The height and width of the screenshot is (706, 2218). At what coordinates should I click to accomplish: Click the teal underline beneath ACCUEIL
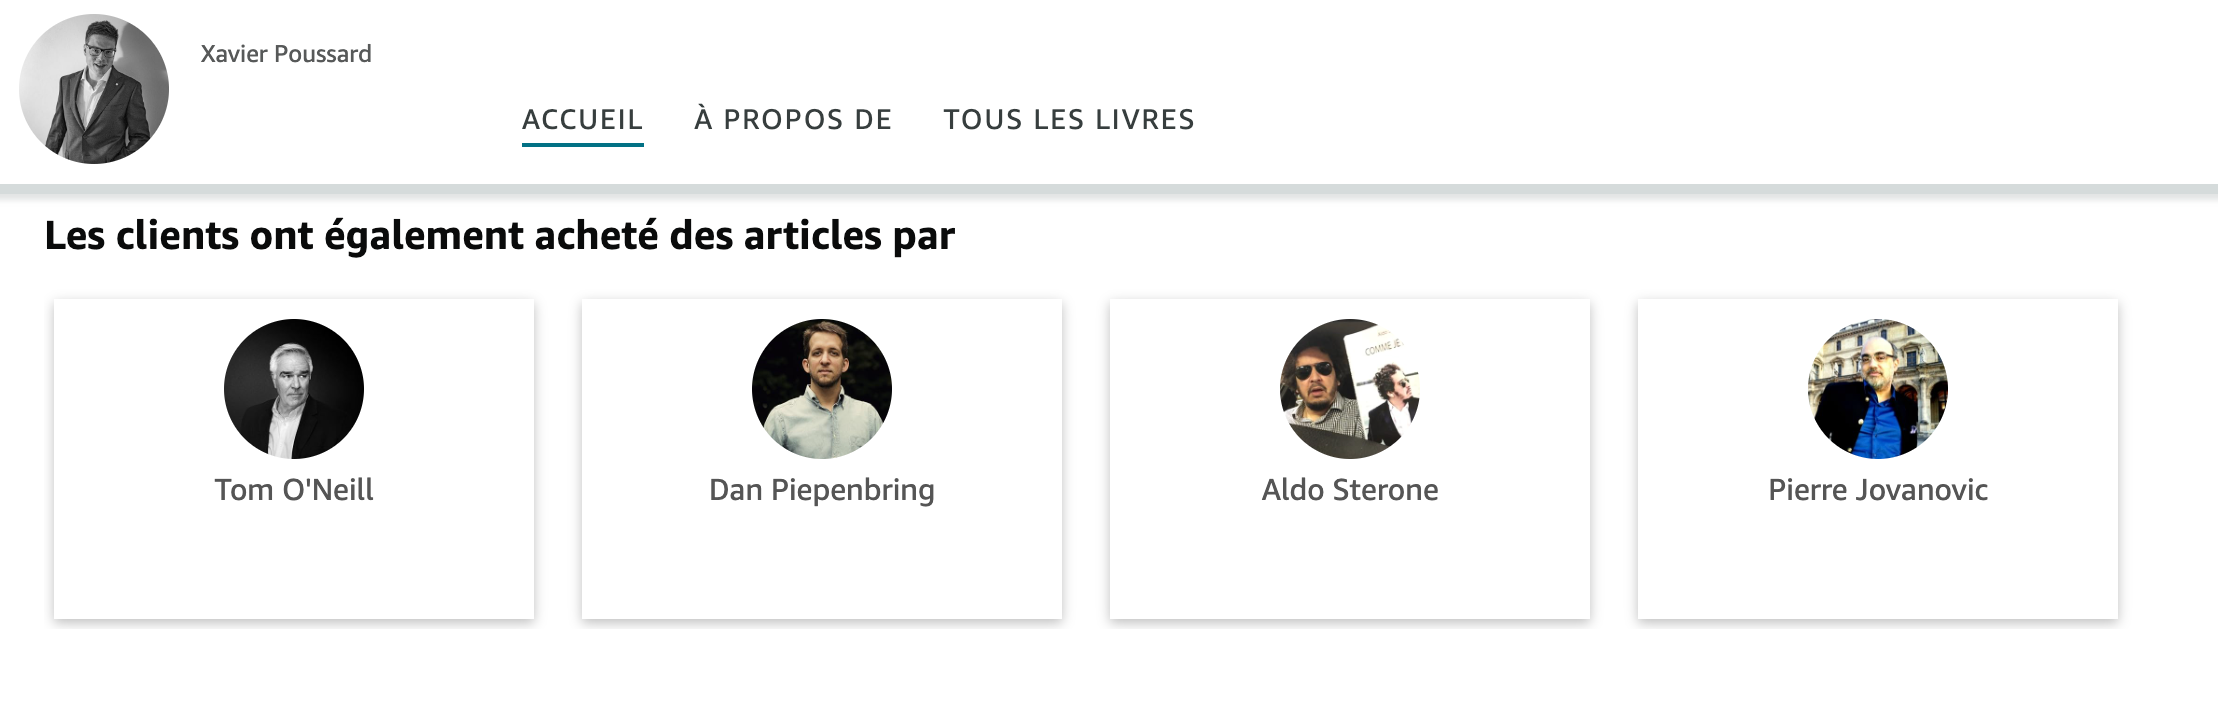pyautogui.click(x=582, y=145)
